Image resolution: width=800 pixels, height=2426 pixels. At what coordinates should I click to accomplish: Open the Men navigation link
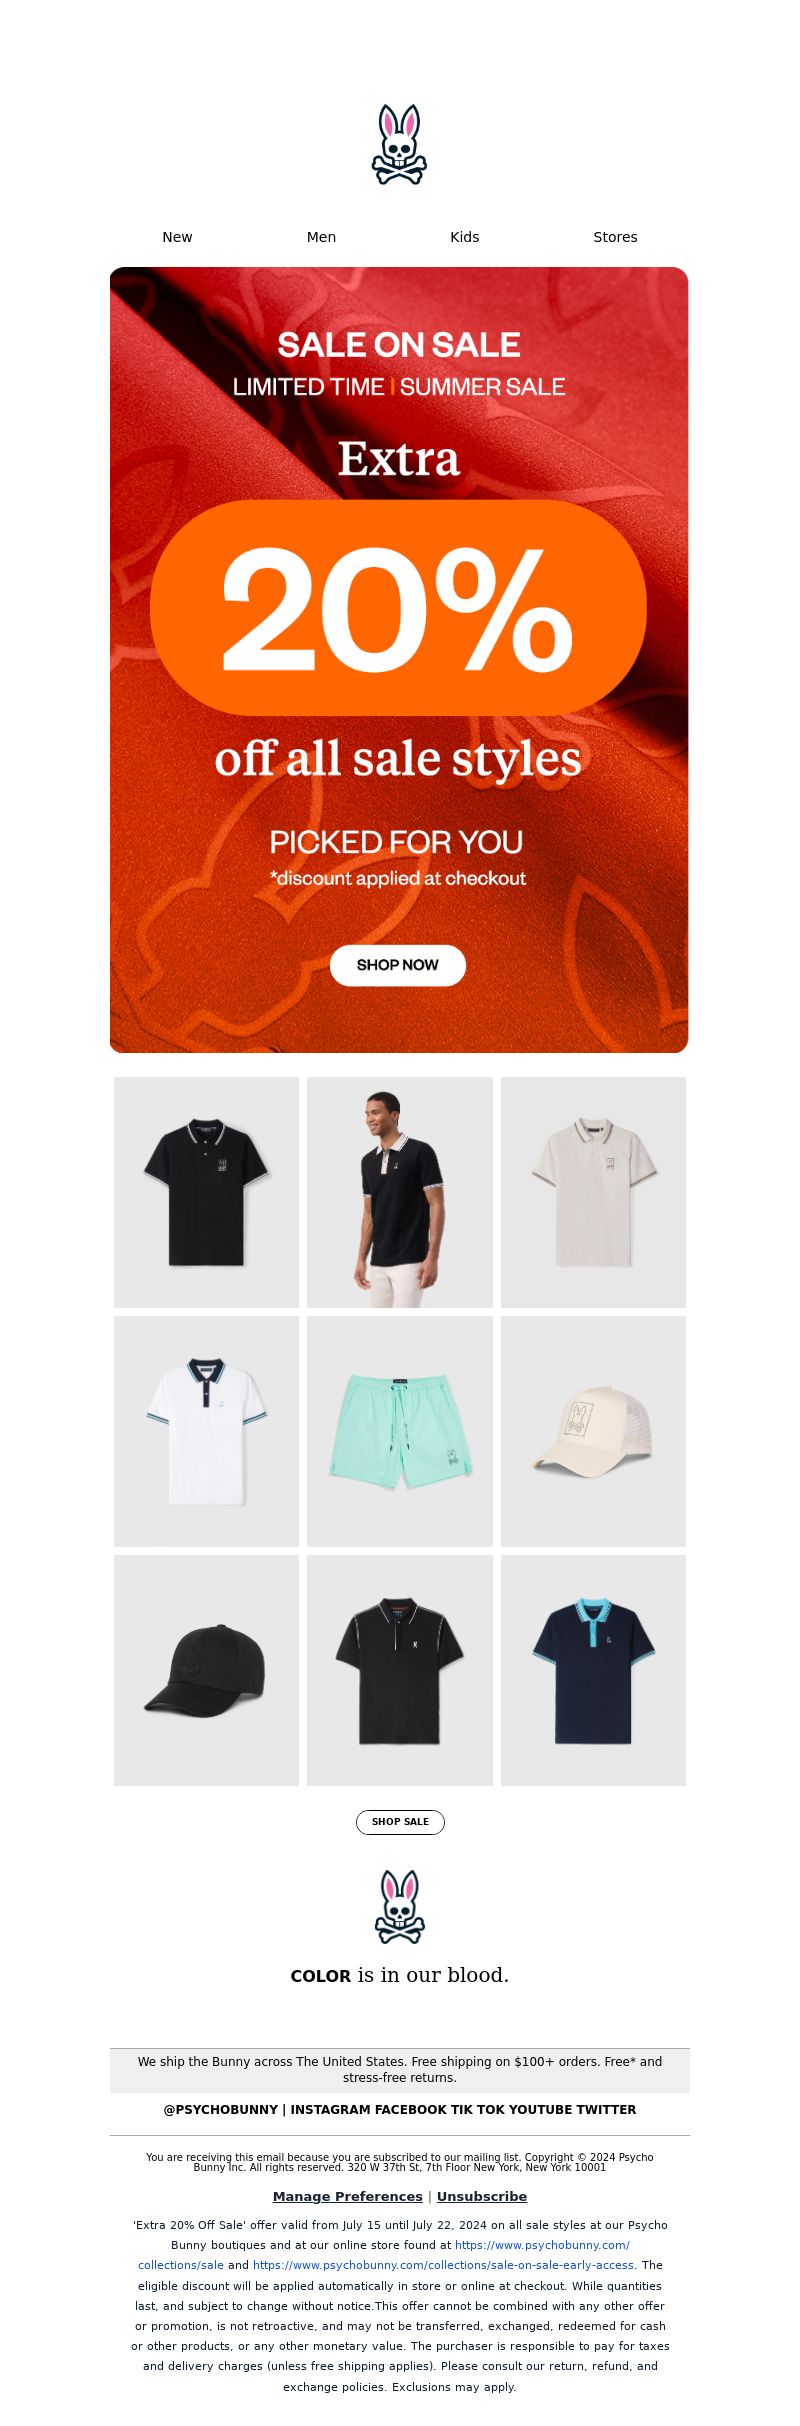pos(321,237)
